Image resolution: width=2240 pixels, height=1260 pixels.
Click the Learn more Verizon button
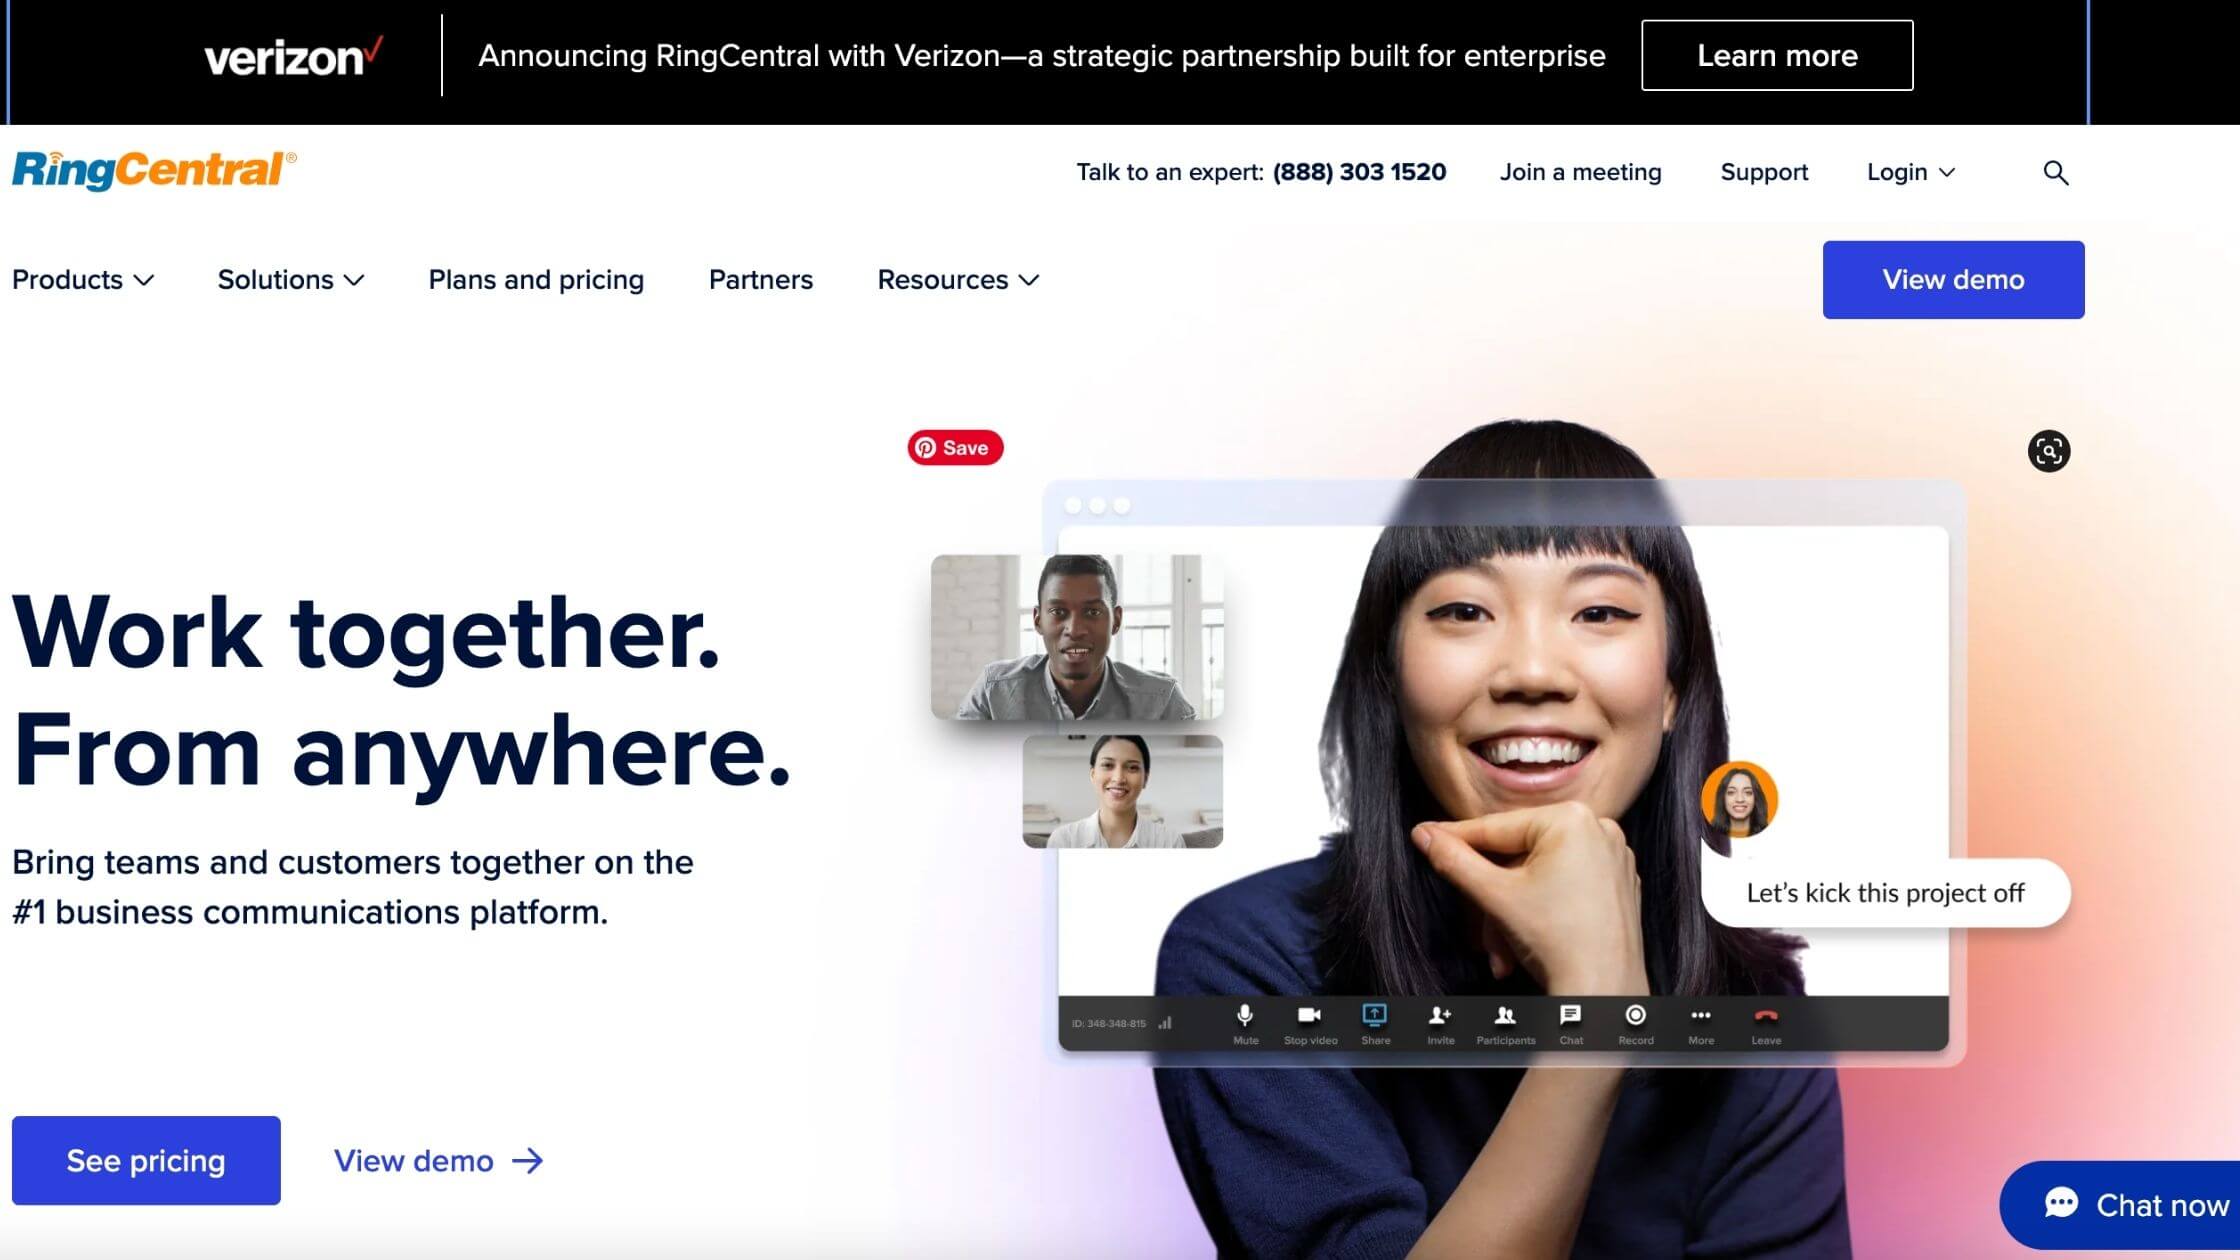(x=1778, y=55)
